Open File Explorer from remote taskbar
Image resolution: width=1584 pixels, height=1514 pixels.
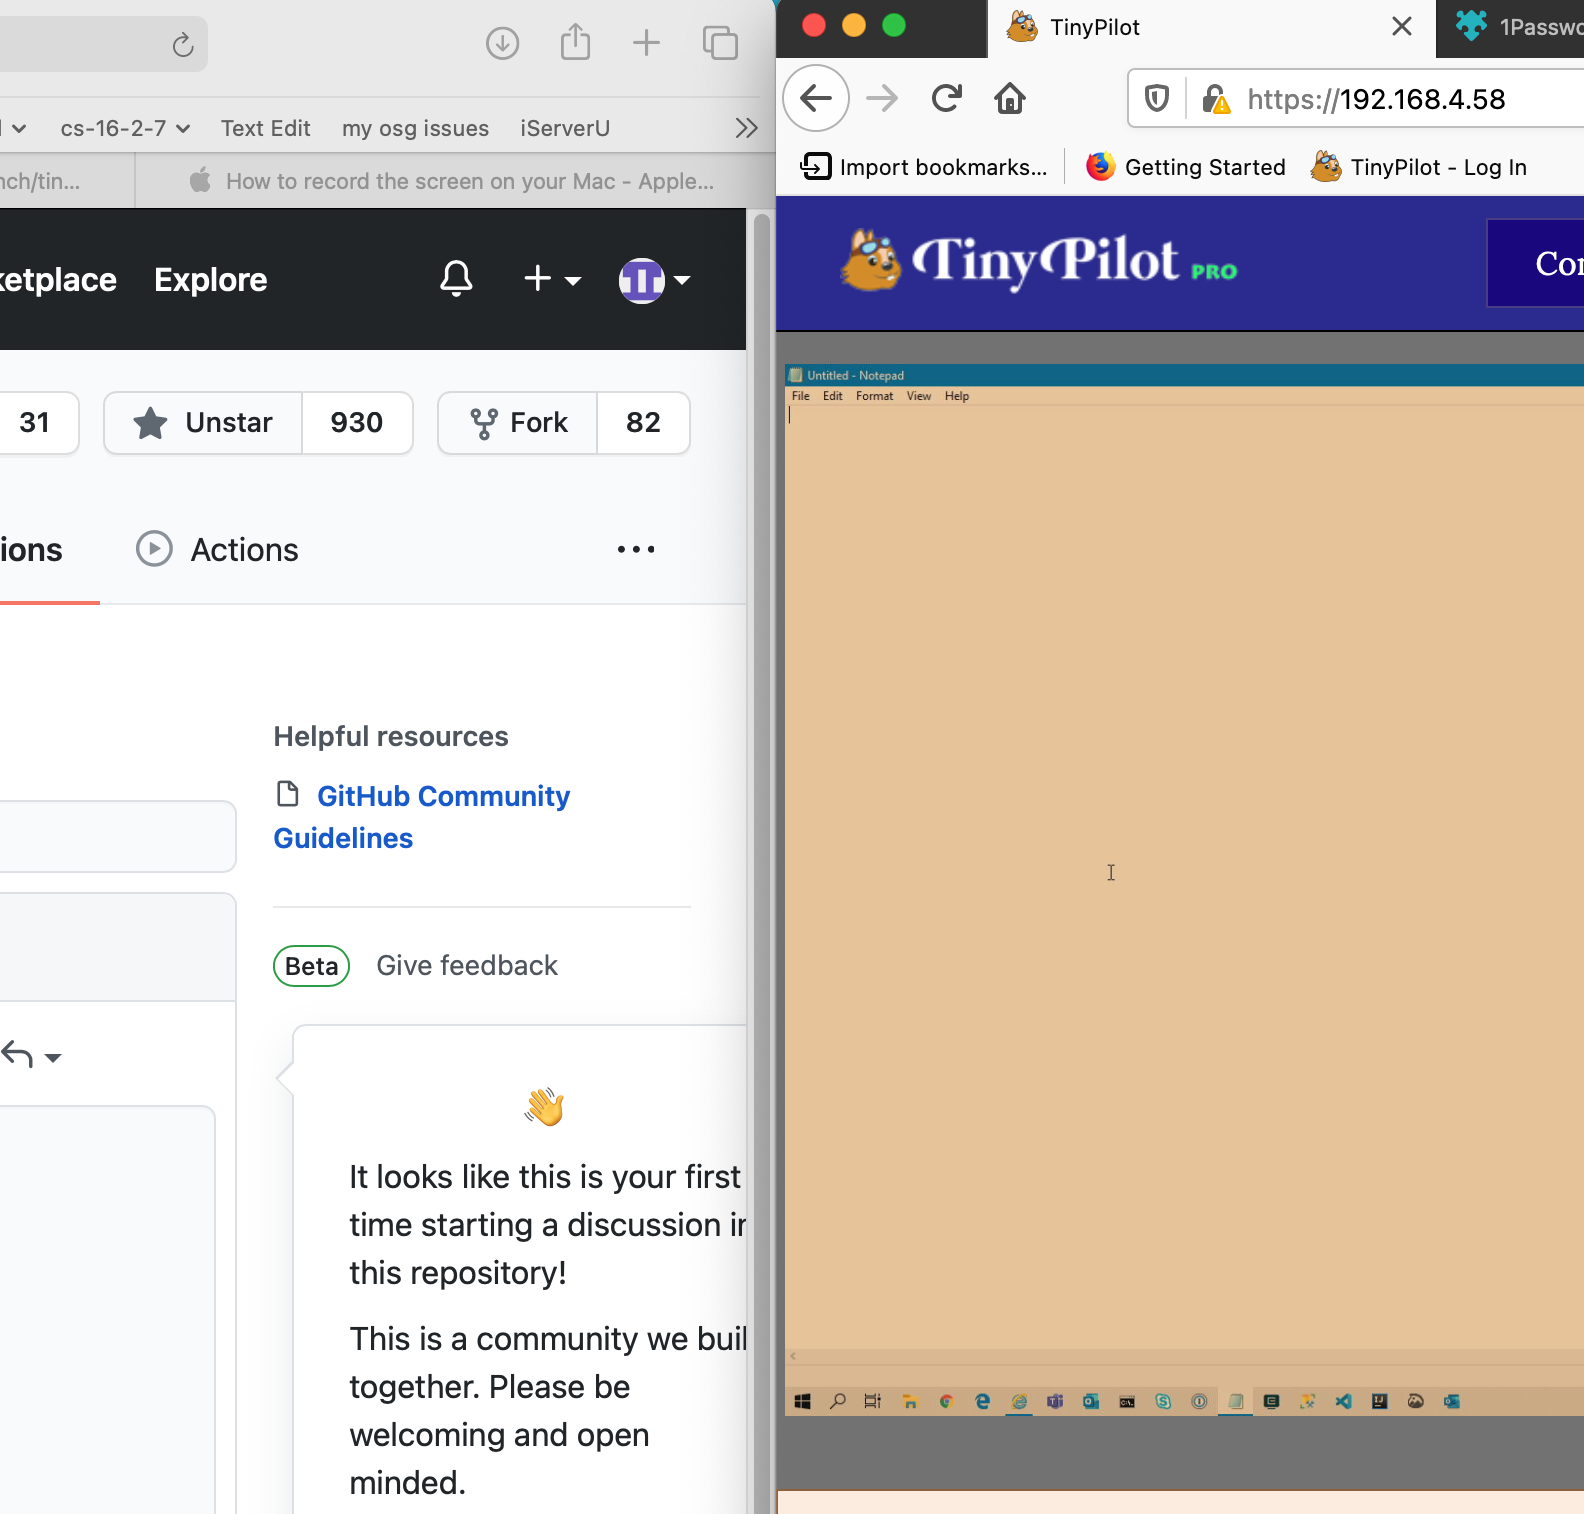[x=910, y=1401]
